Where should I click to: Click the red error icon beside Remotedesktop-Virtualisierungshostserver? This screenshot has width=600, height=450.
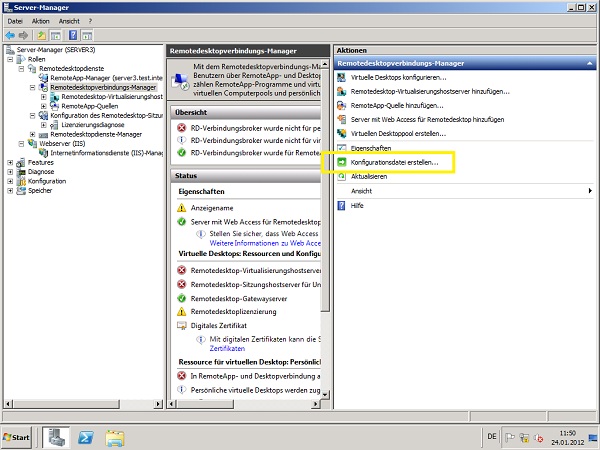[x=182, y=270]
